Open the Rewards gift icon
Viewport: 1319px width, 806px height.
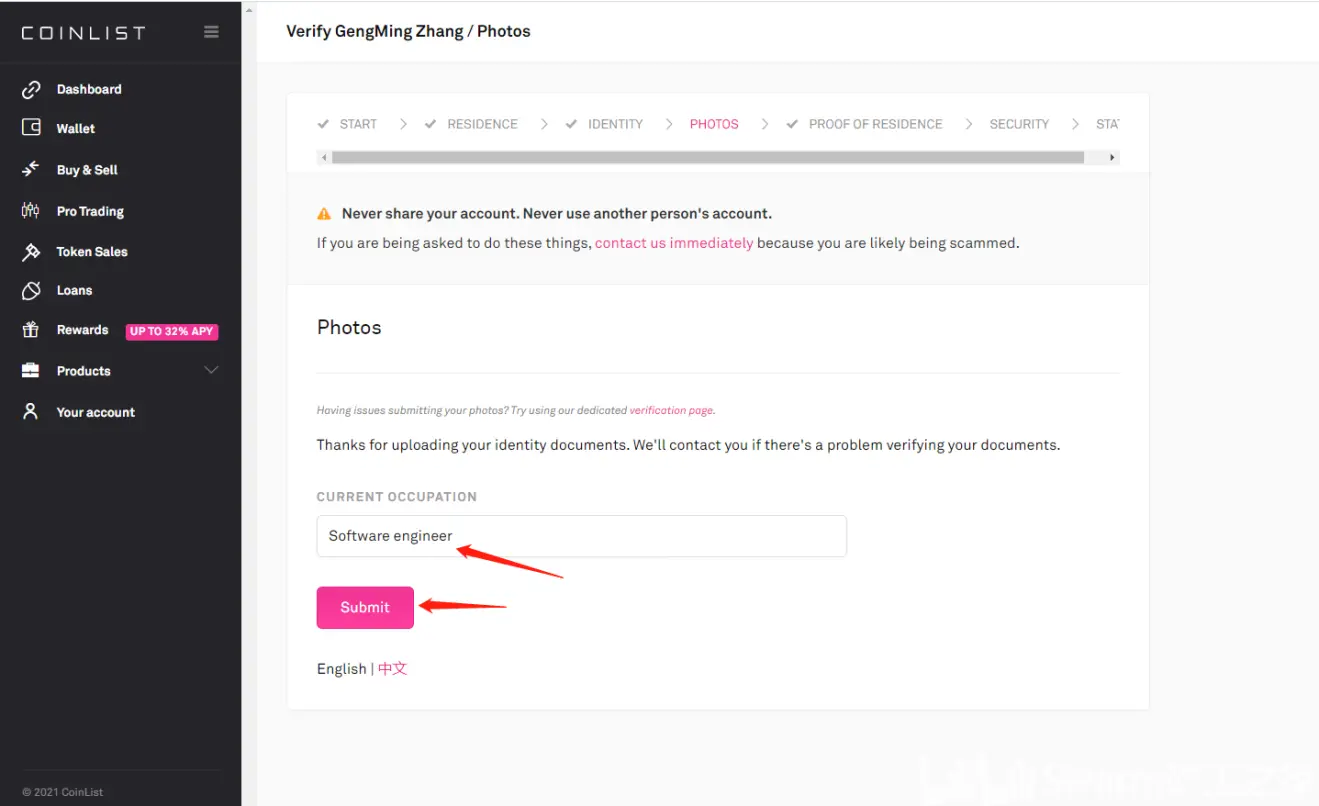[31, 330]
